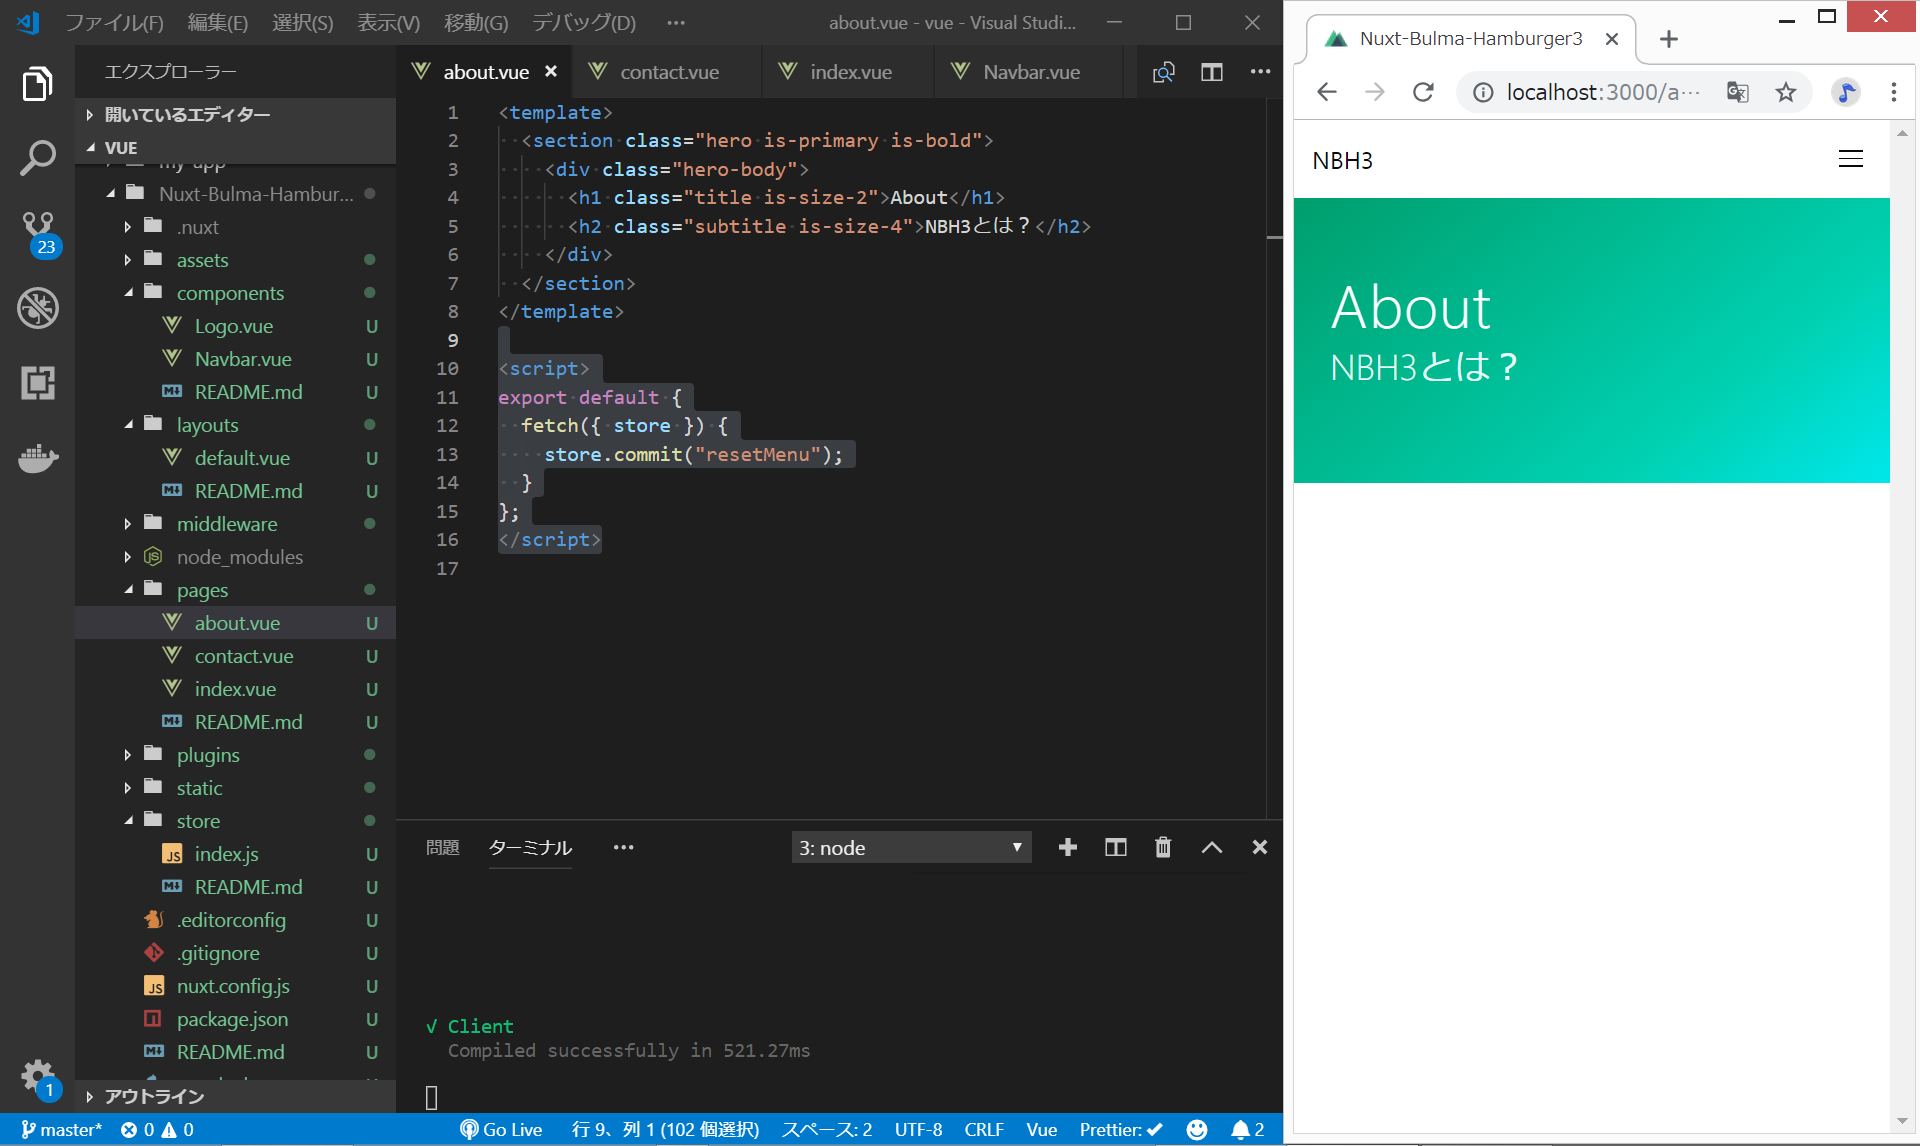This screenshot has width=1920, height=1146.
Task: Split the editor to the right
Action: click(1211, 72)
